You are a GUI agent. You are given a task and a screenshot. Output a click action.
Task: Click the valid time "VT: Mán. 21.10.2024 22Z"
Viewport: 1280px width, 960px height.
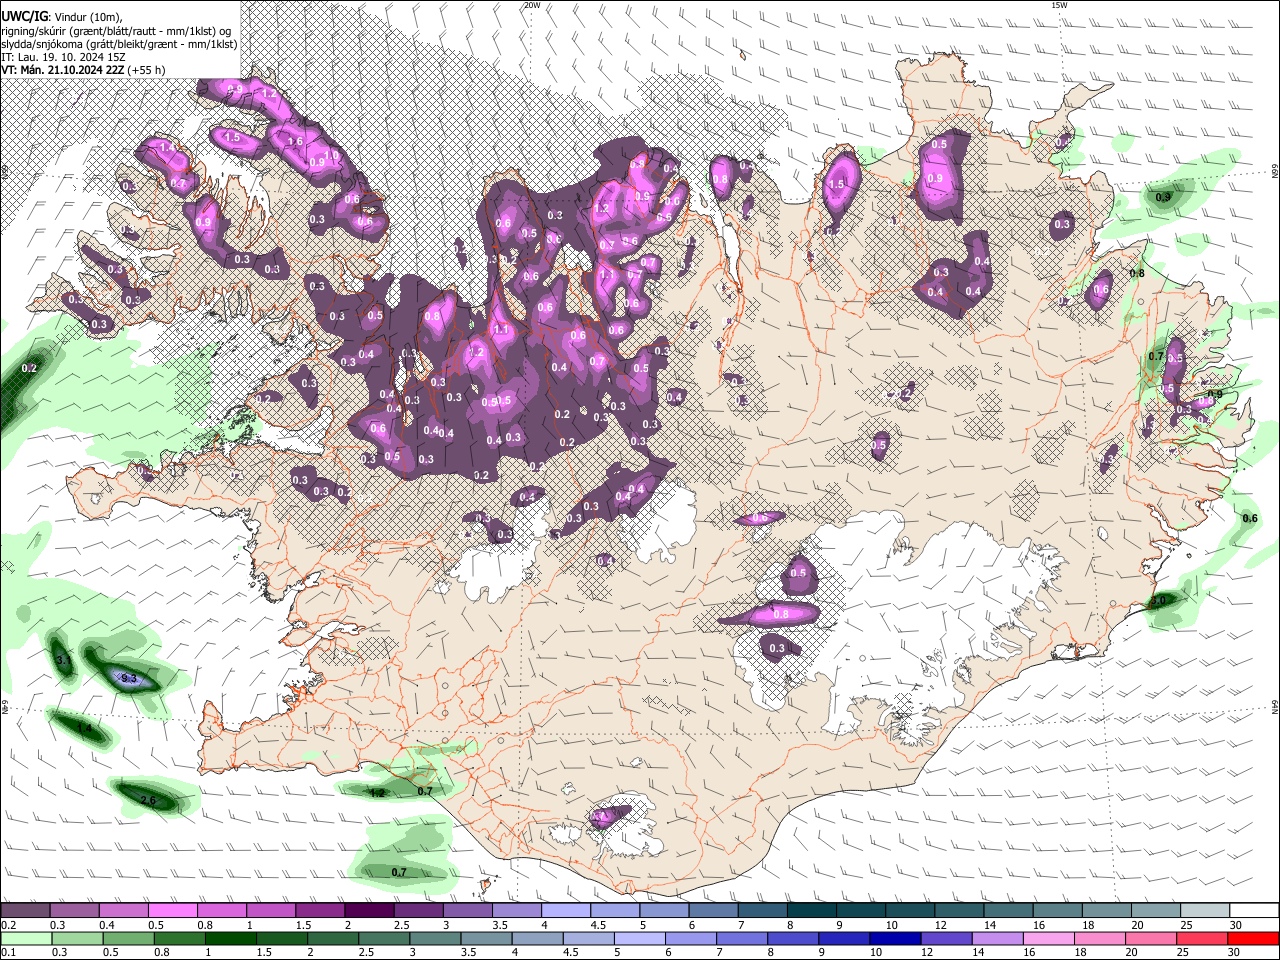[62, 70]
